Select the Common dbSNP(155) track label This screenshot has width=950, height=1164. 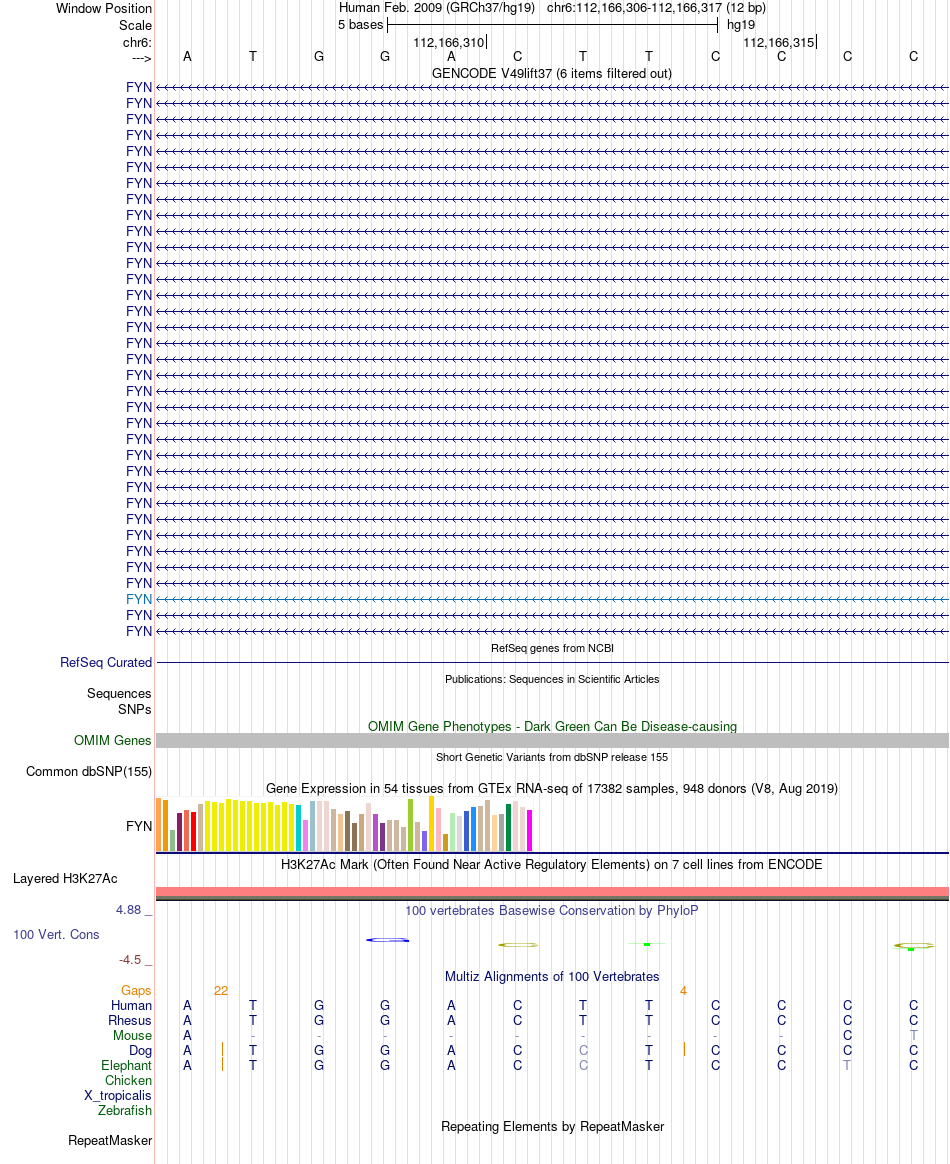(x=89, y=771)
